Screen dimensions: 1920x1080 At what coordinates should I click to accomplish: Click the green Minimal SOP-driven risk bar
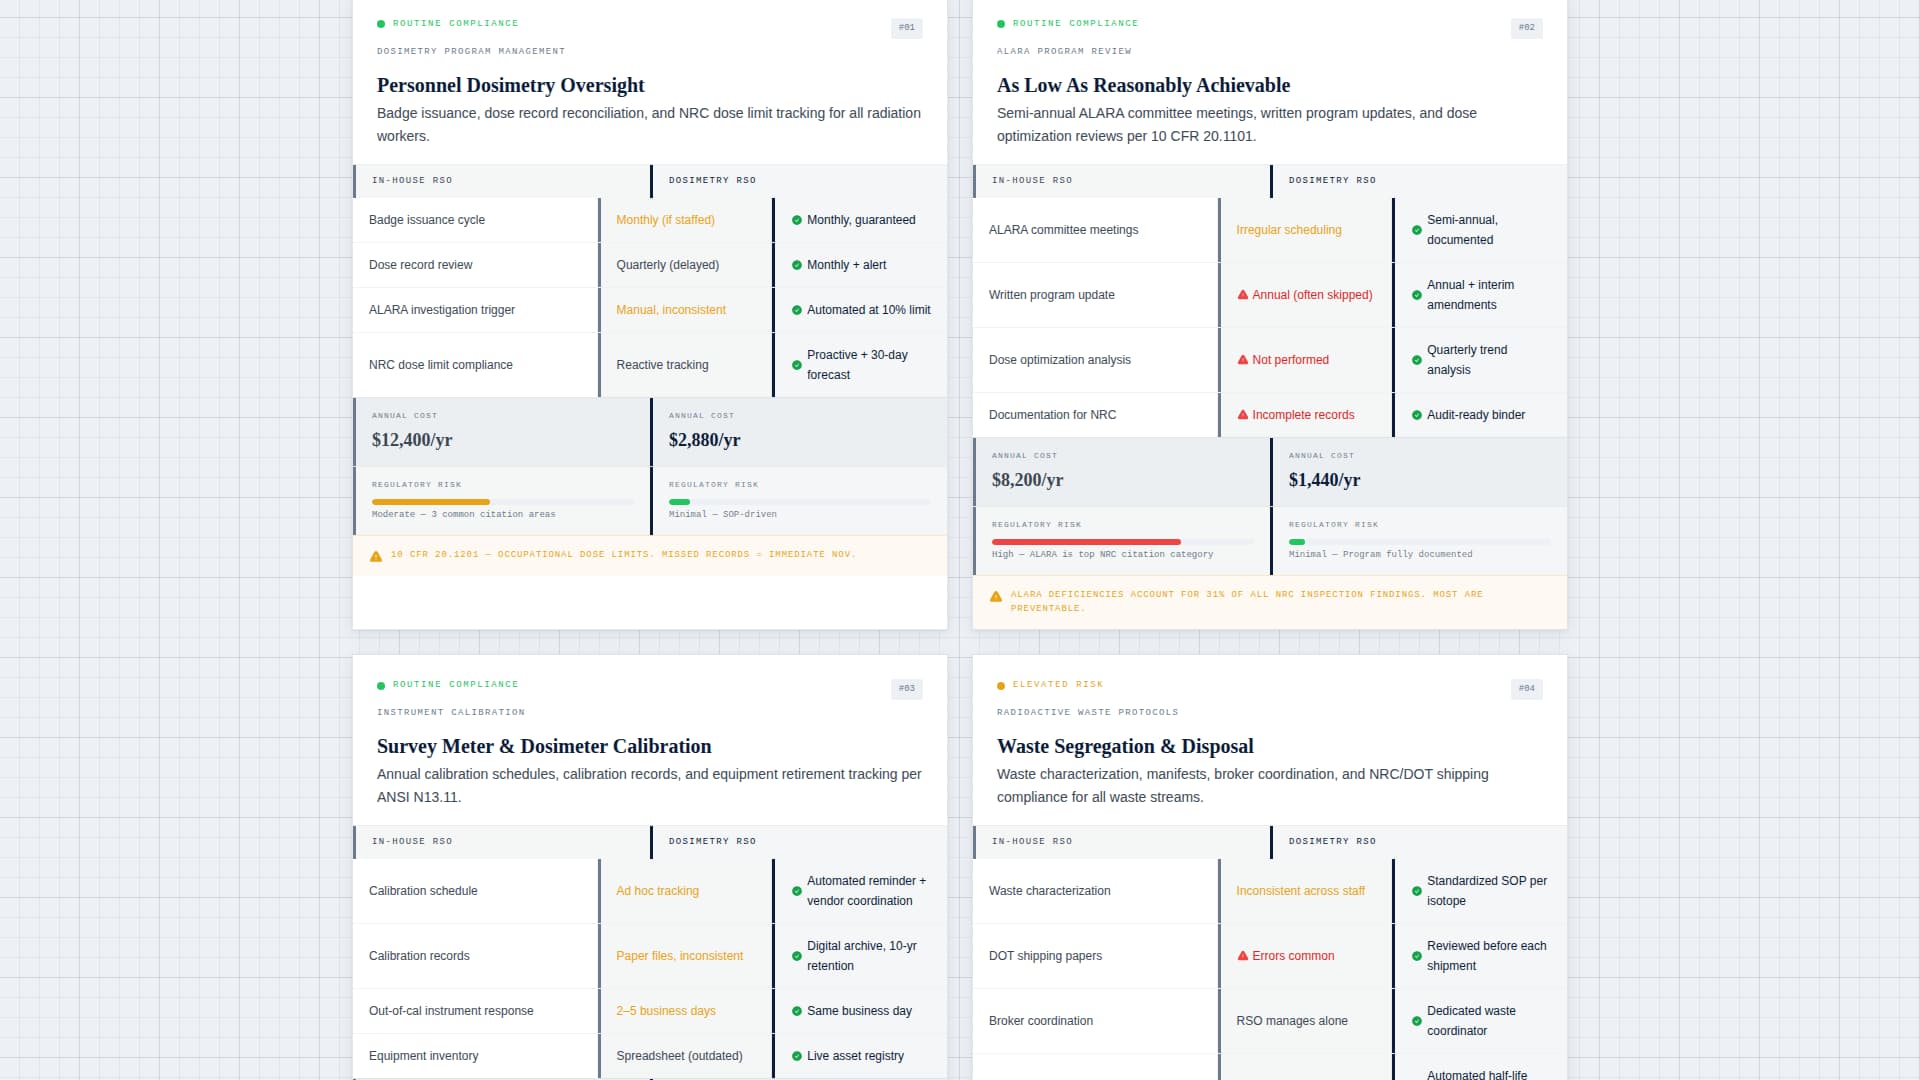pyautogui.click(x=680, y=502)
